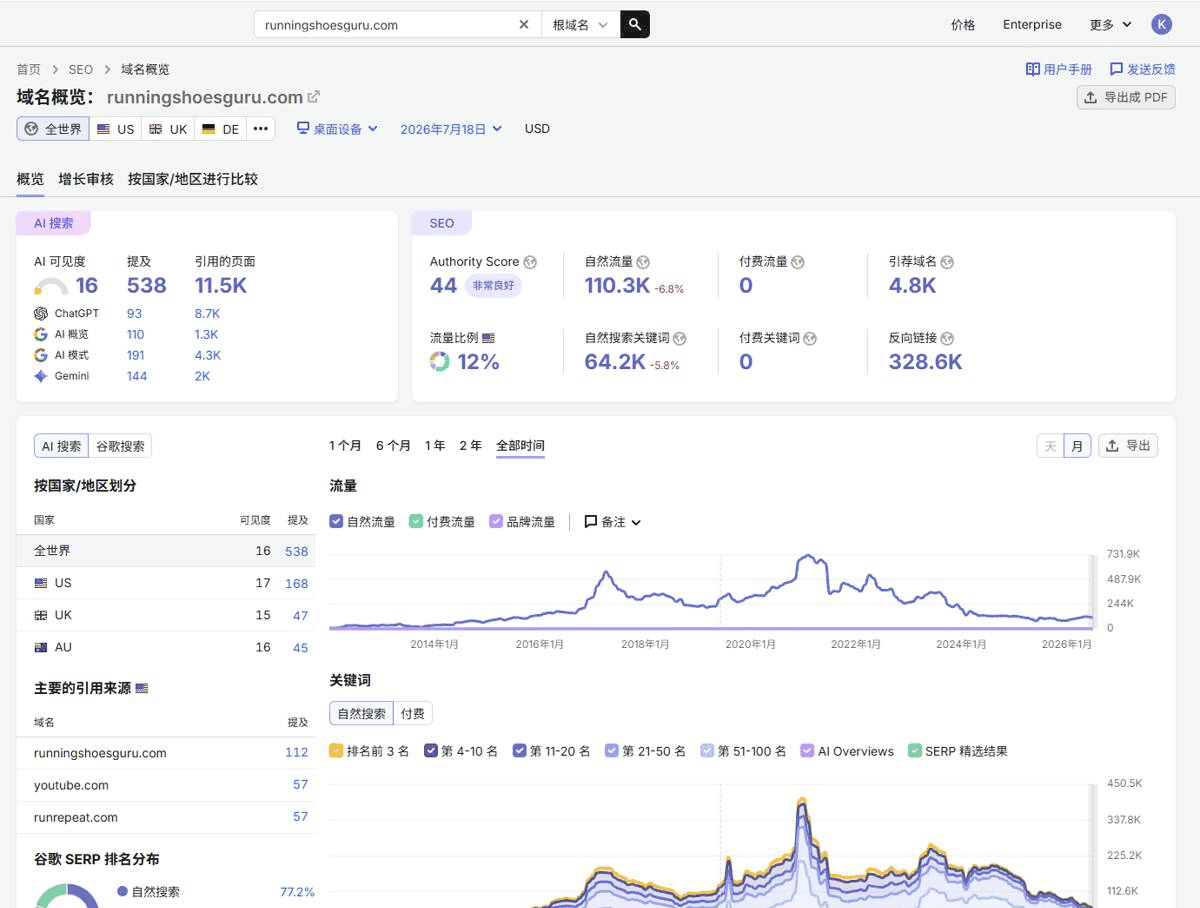Toggle the 自然流量 checkbox

337,521
